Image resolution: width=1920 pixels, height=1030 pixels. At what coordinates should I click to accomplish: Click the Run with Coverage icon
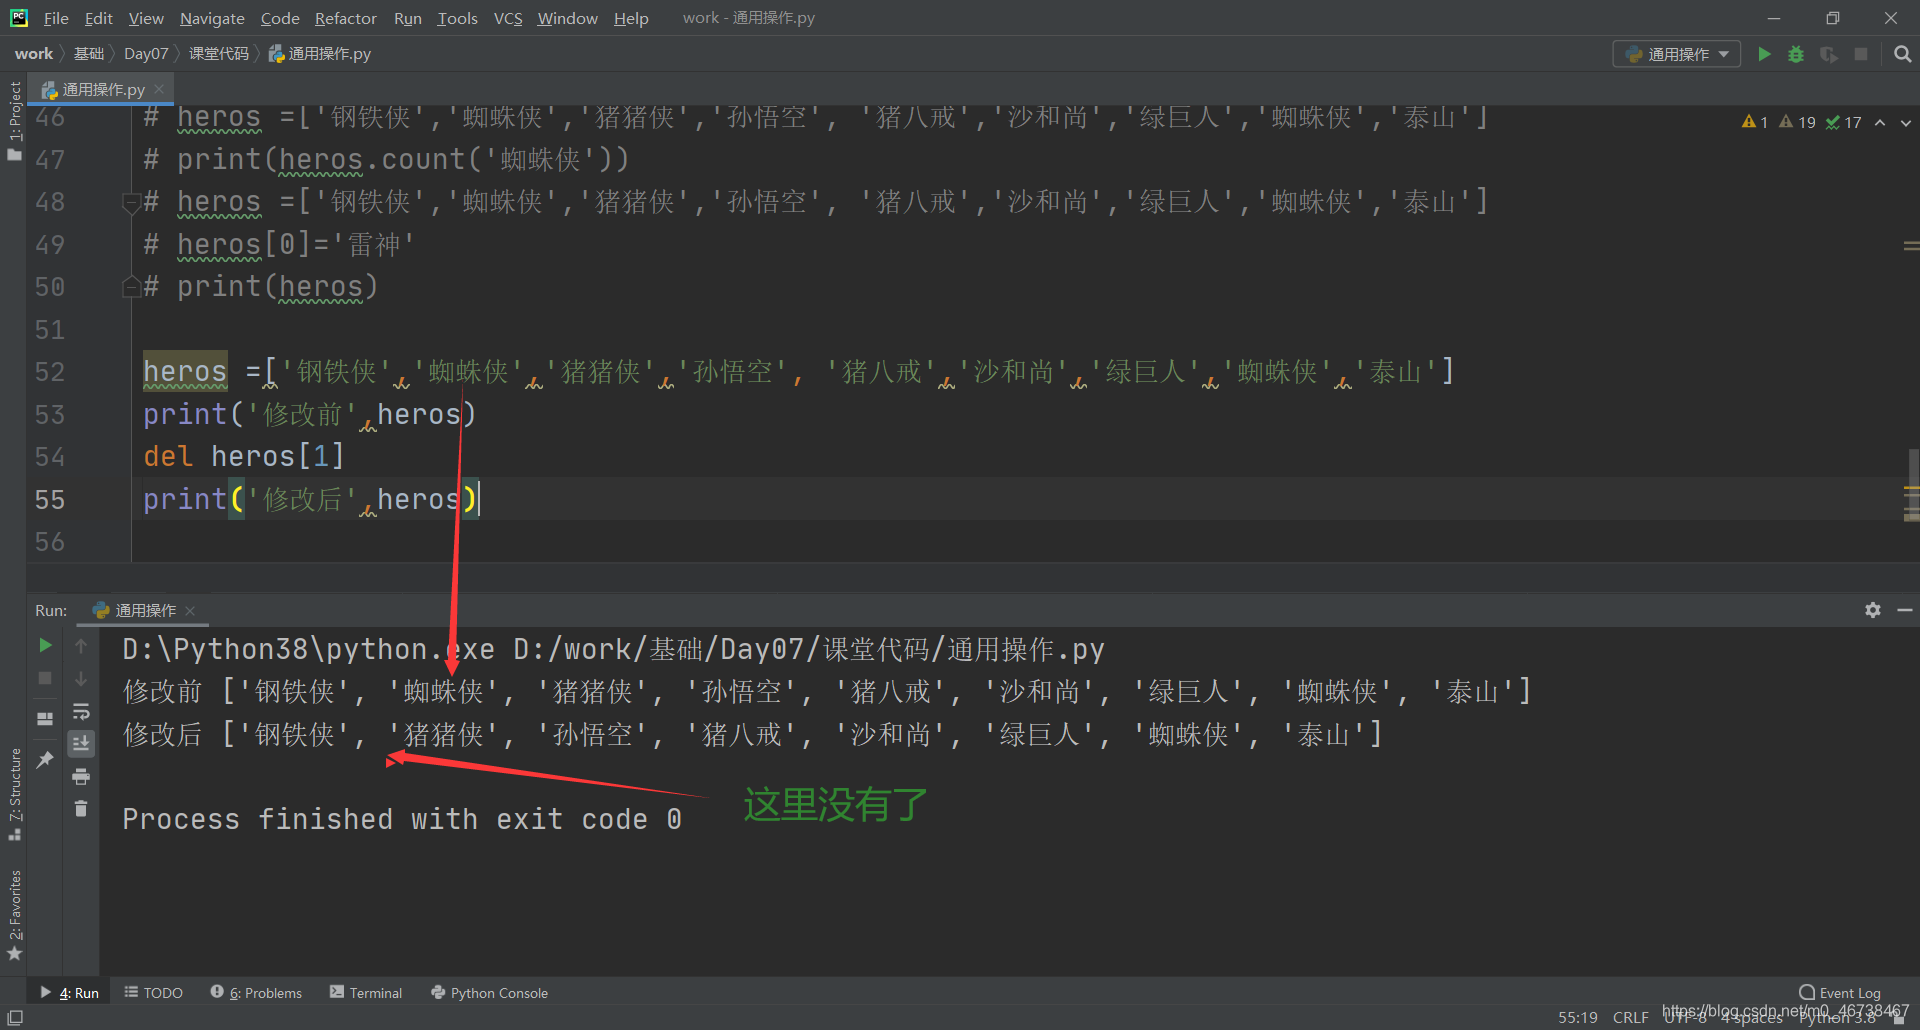pyautogui.click(x=1828, y=54)
